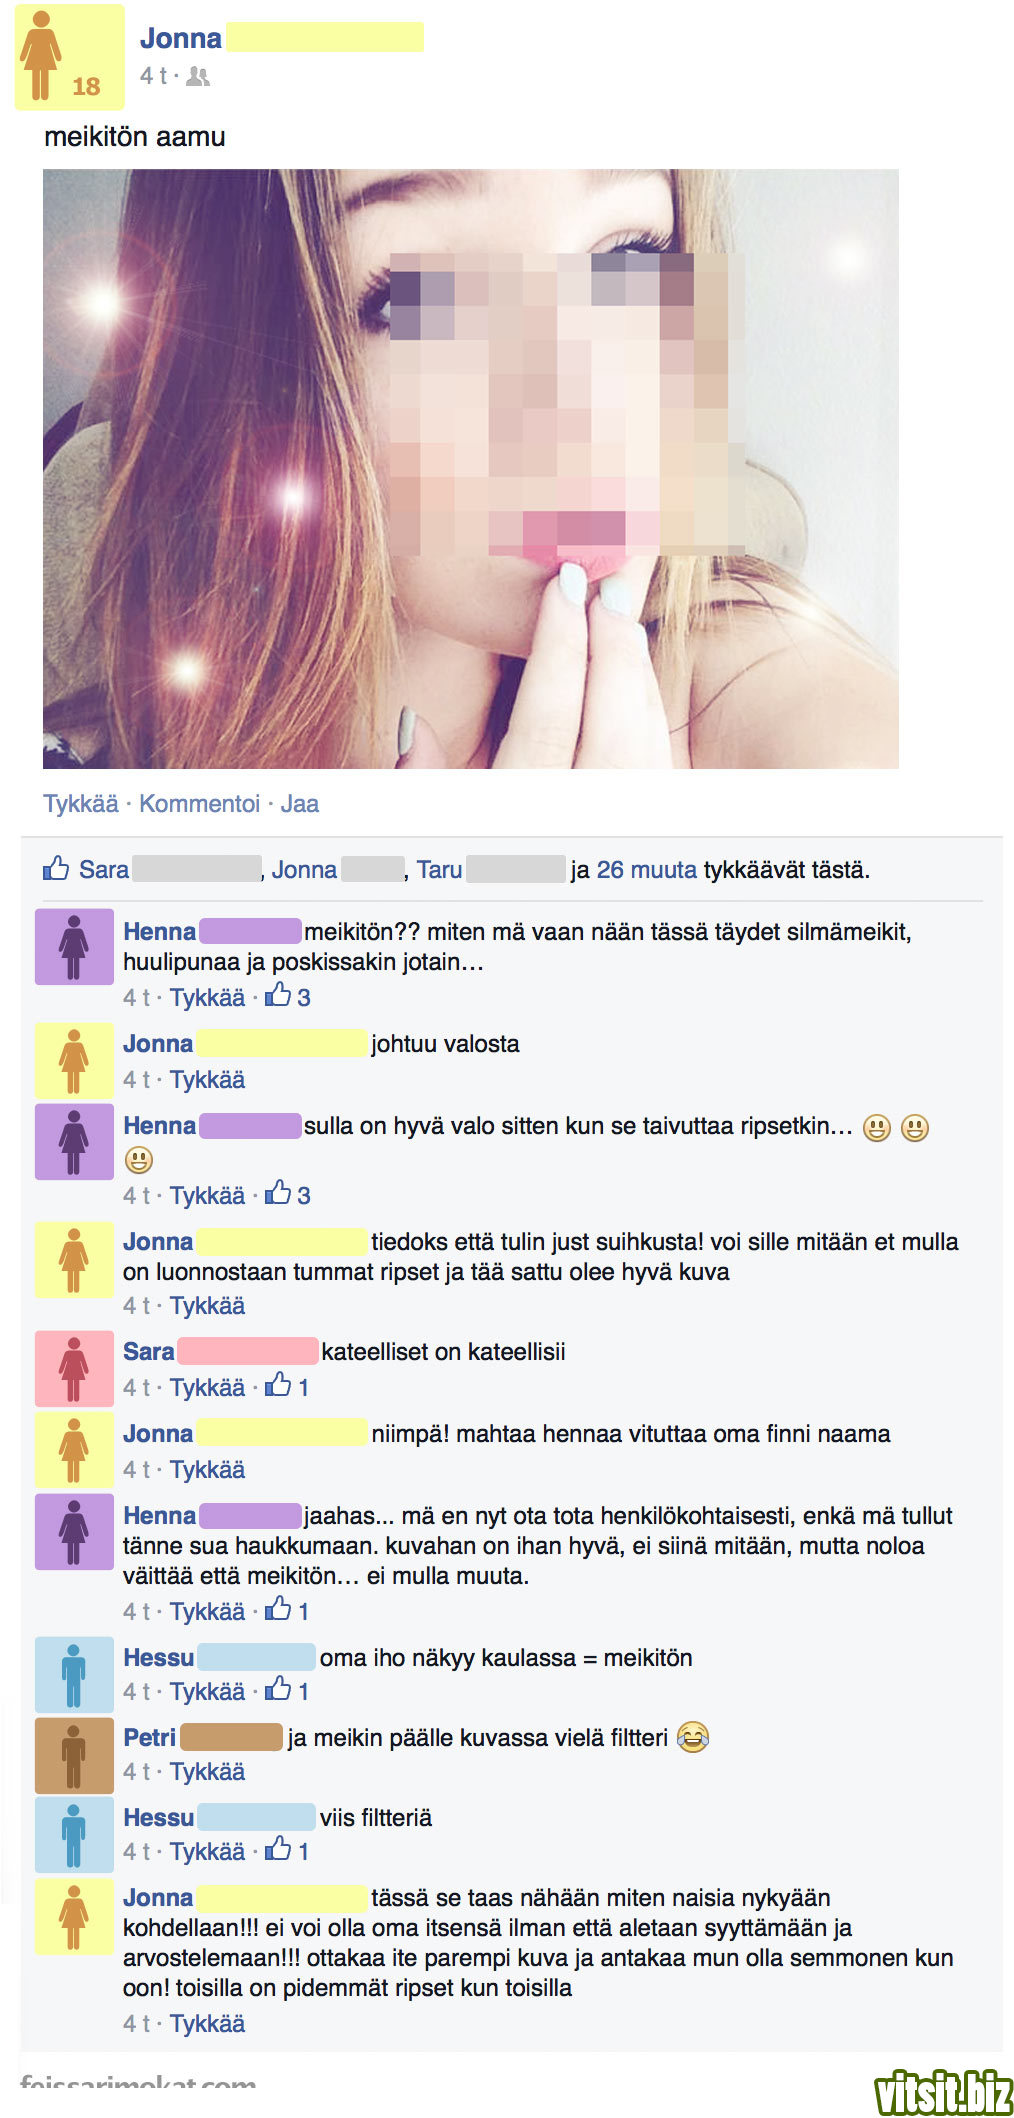Open Henna's purple avatar on the 'meikitön??' comment
Image resolution: width=1014 pixels, height=2118 pixels.
pos(74,946)
